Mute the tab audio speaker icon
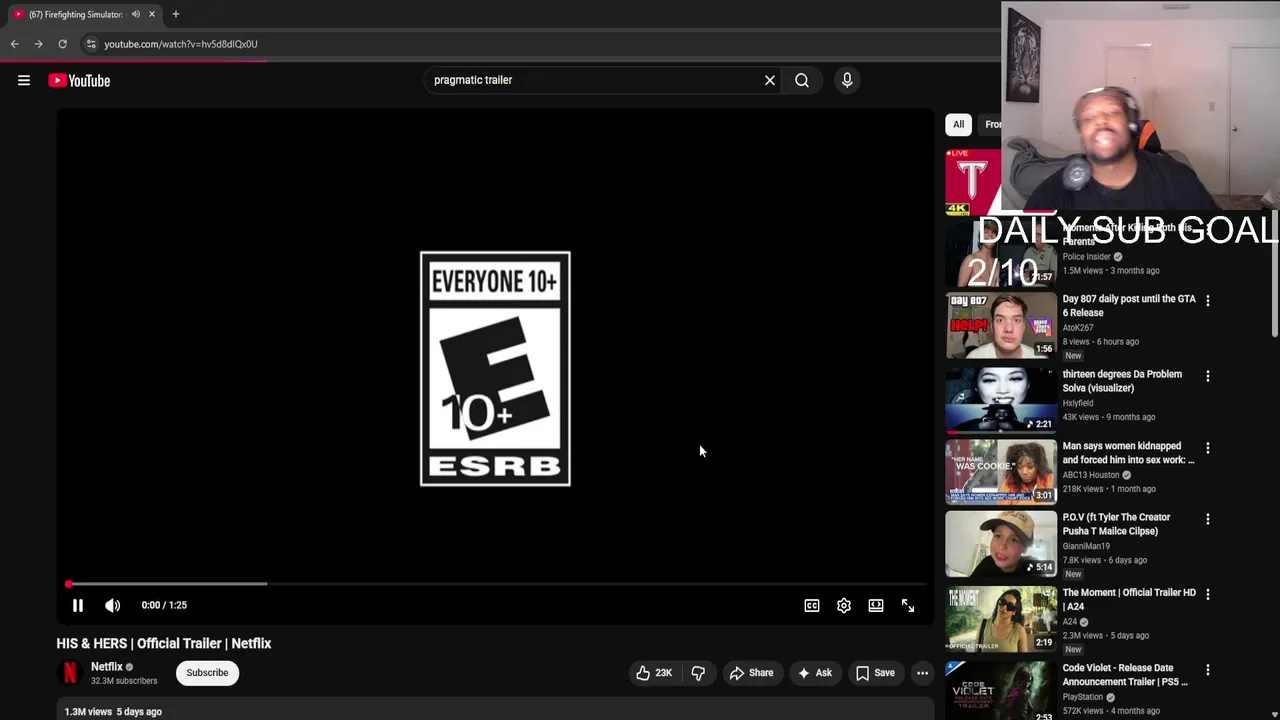This screenshot has width=1280, height=720. [136, 14]
